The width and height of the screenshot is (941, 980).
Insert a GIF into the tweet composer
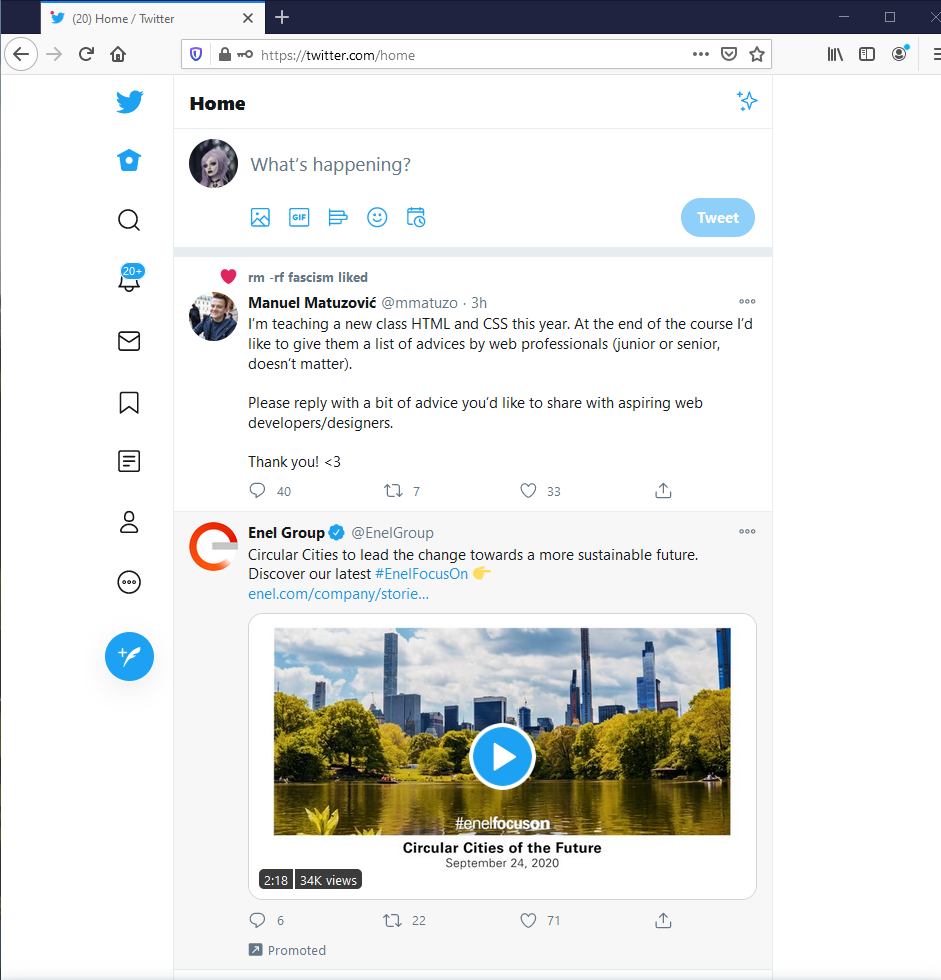[x=299, y=217]
